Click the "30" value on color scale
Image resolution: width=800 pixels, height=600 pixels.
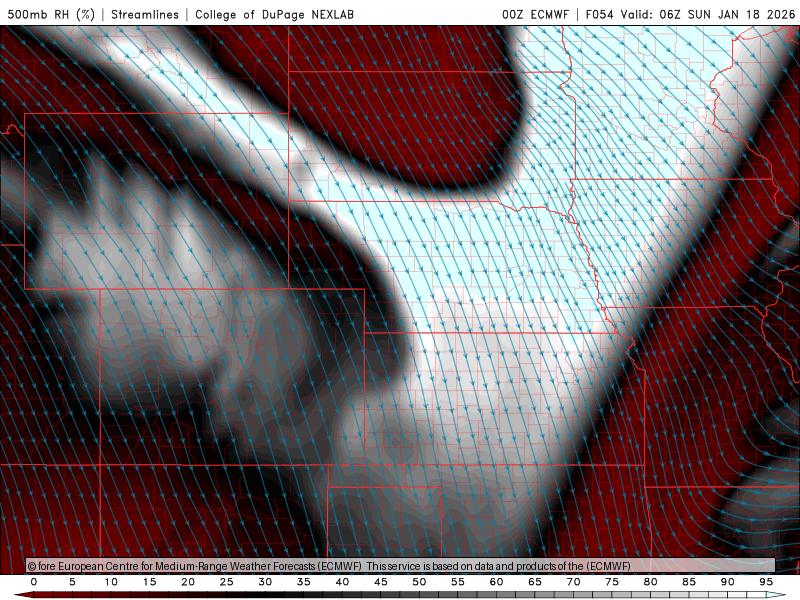coord(265,582)
